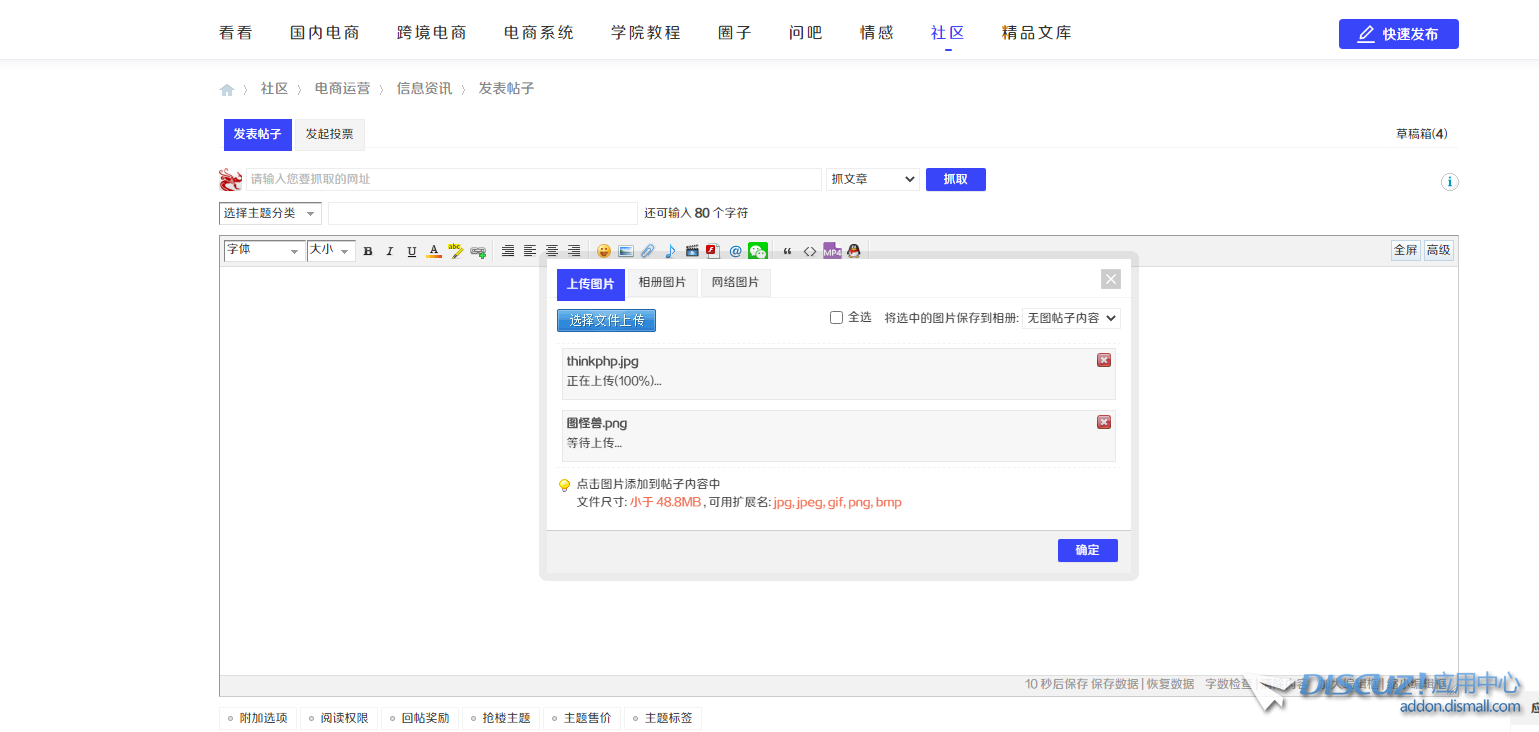Toggle underline formatting in the editor
This screenshot has height=732, width=1539.
(x=412, y=251)
